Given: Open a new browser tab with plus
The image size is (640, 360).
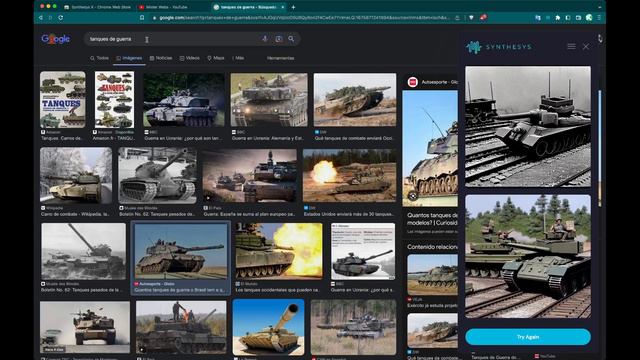Looking at the screenshot, I should click(x=293, y=7).
